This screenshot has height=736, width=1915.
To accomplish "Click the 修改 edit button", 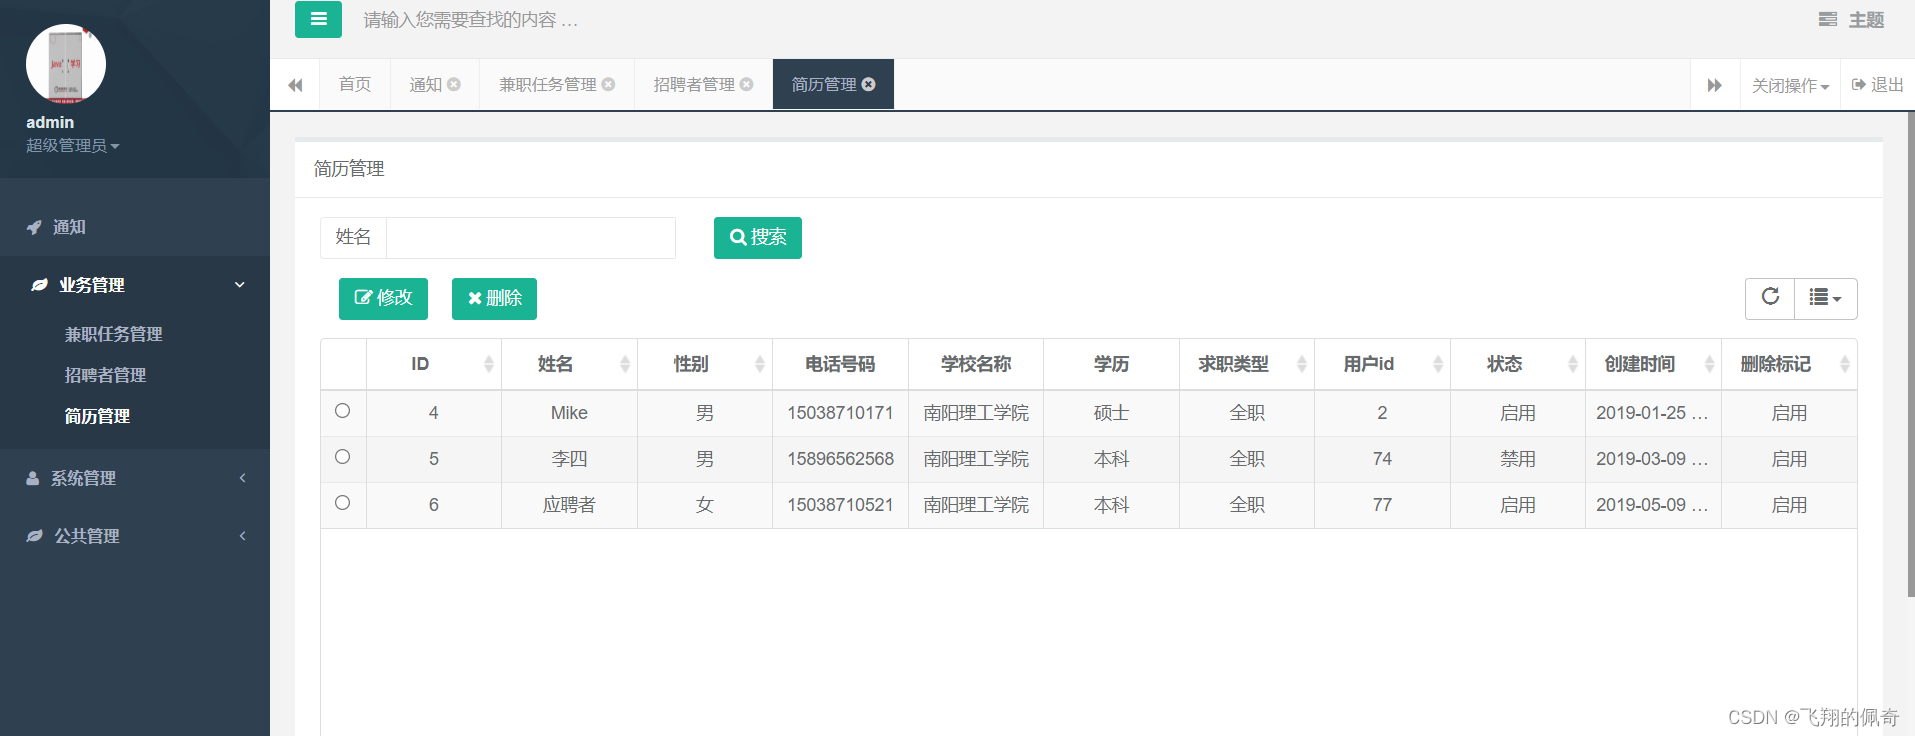I will point(383,299).
